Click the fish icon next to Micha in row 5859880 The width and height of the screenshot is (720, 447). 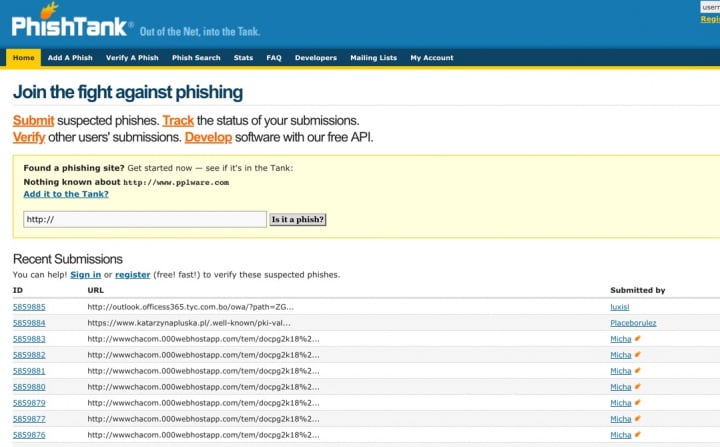pos(637,387)
